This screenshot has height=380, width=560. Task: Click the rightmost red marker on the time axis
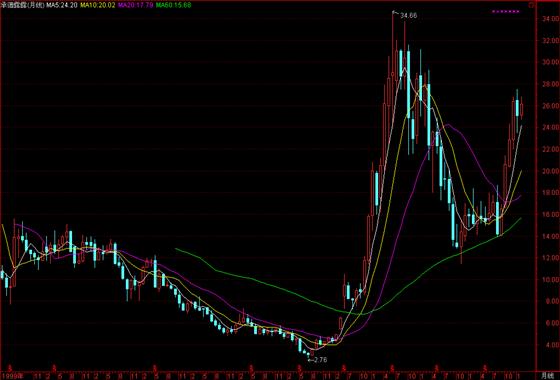485,367
